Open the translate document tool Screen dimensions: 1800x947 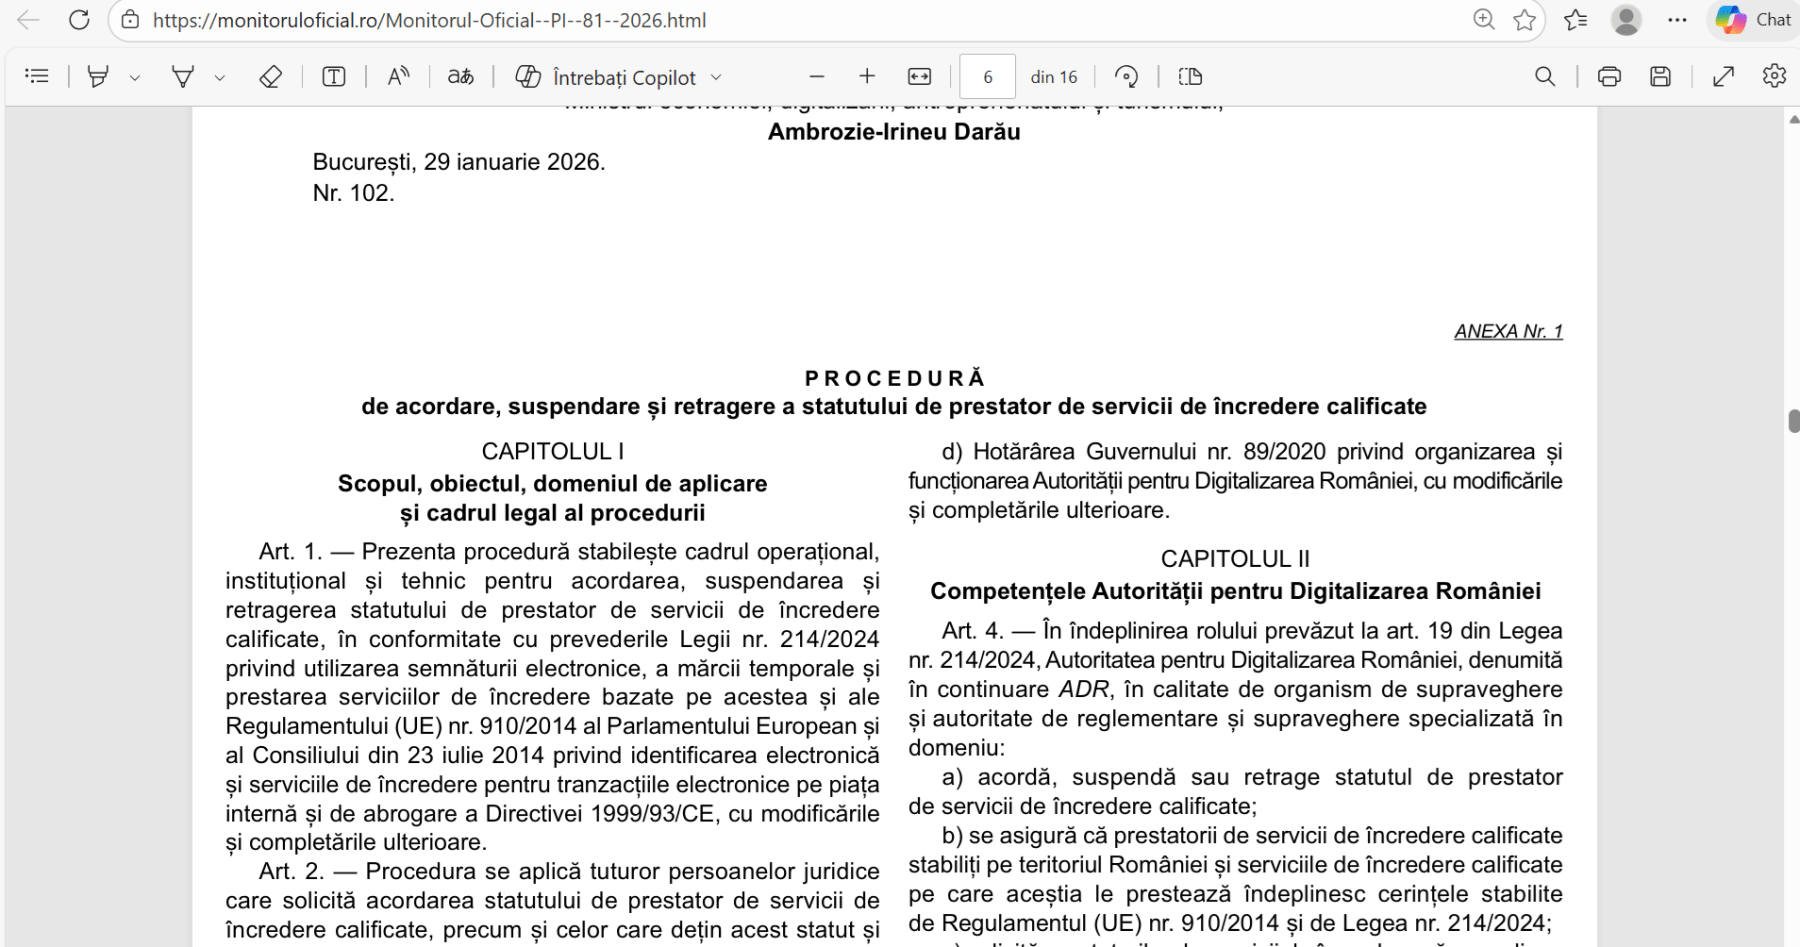pyautogui.click(x=459, y=75)
